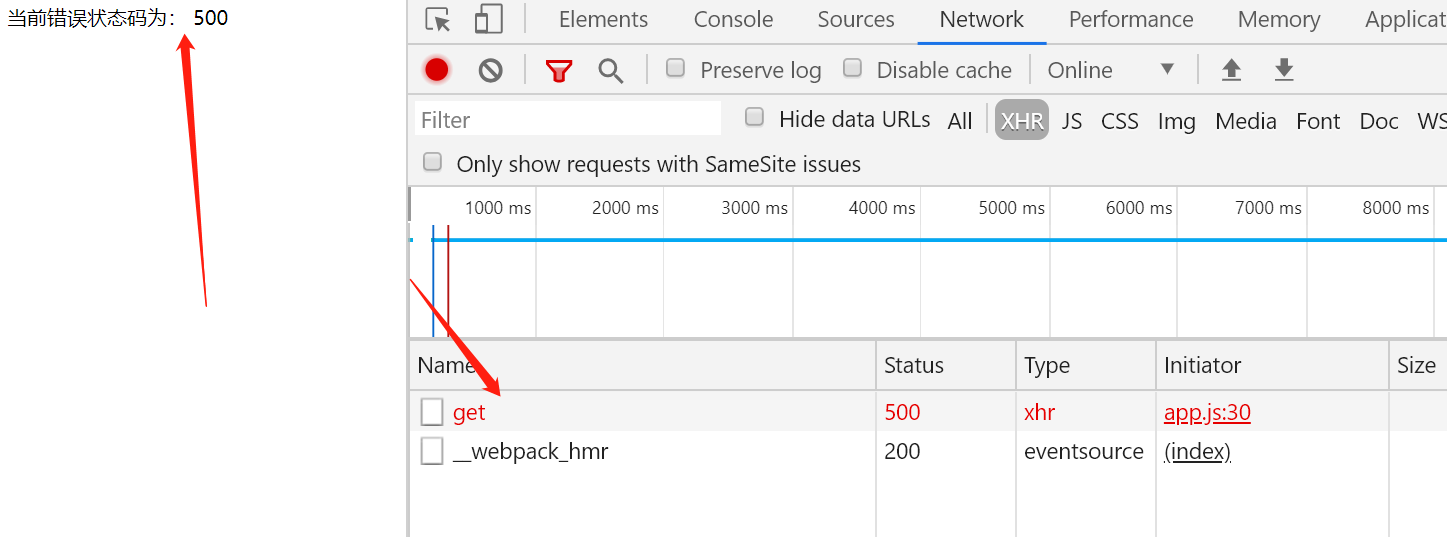Viewport: 1447px width, 537px height.
Task: Import HAR file with upload arrow
Action: (1231, 70)
